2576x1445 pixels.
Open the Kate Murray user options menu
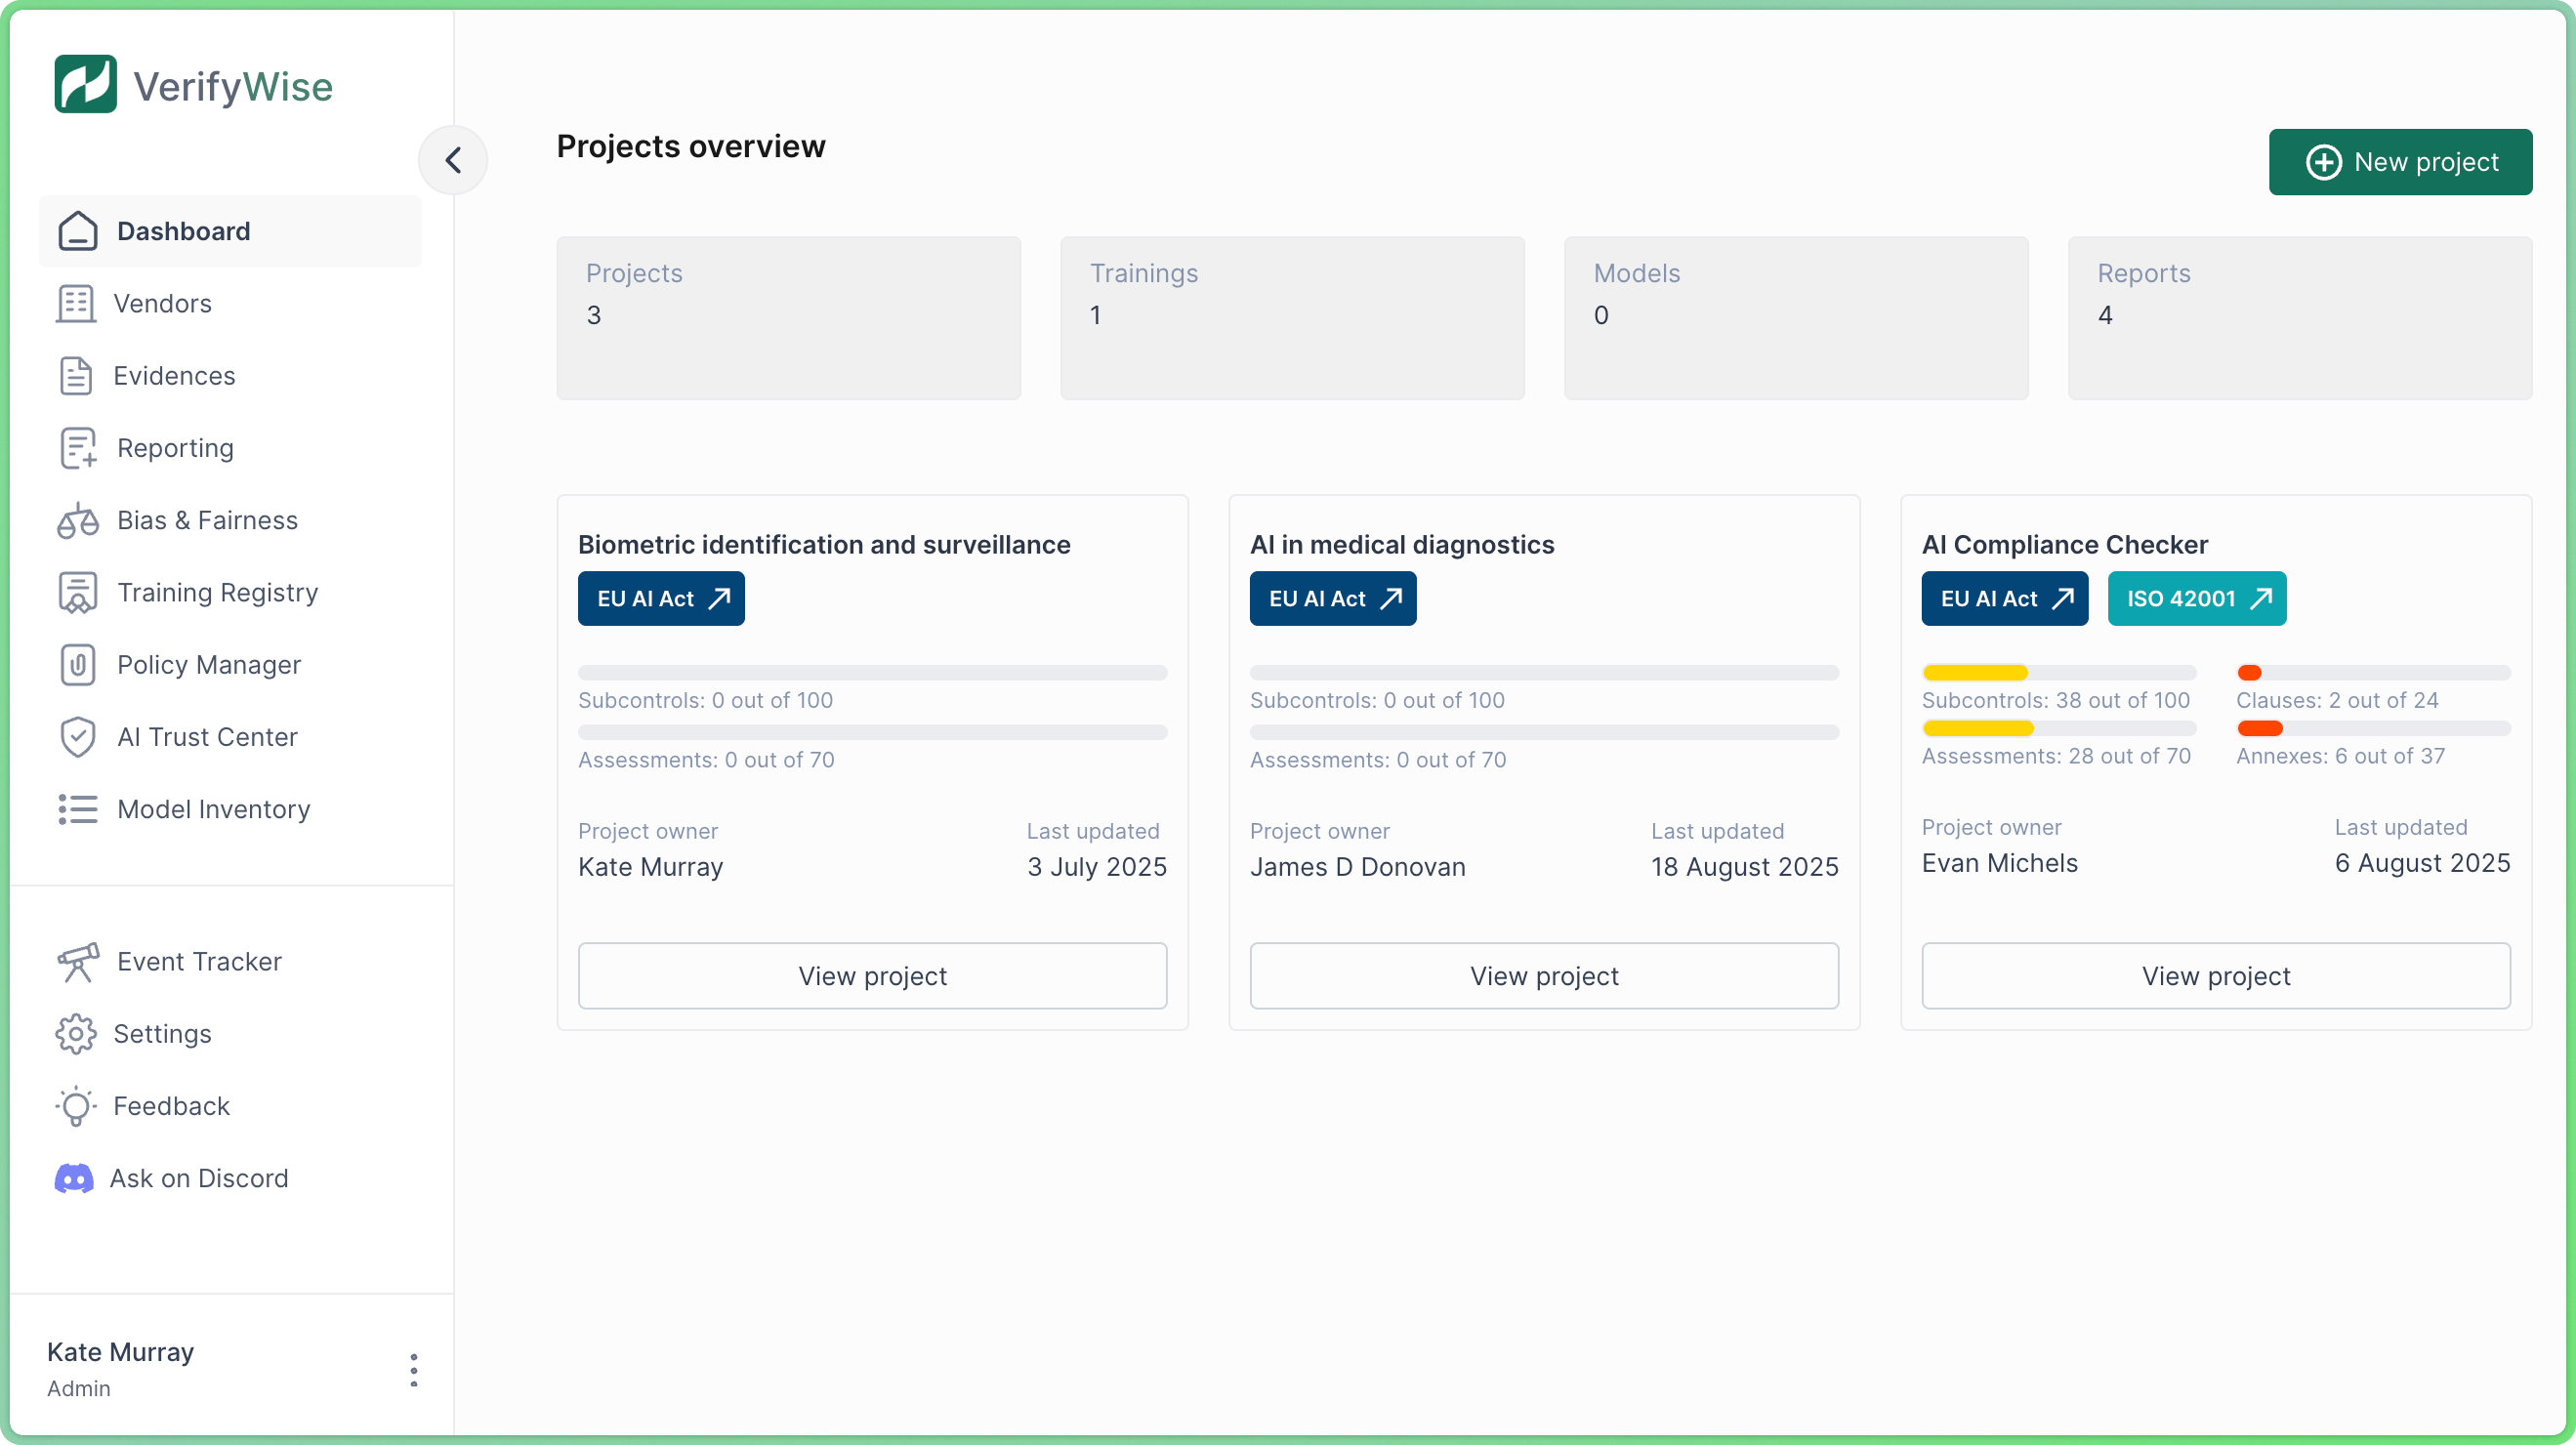413,1369
